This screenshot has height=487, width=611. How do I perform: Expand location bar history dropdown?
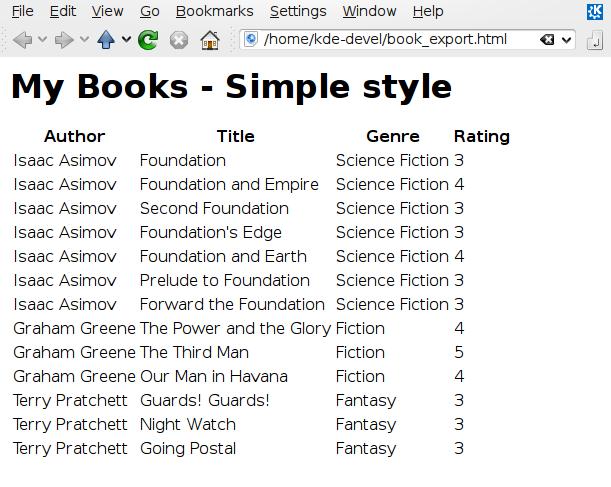567,40
